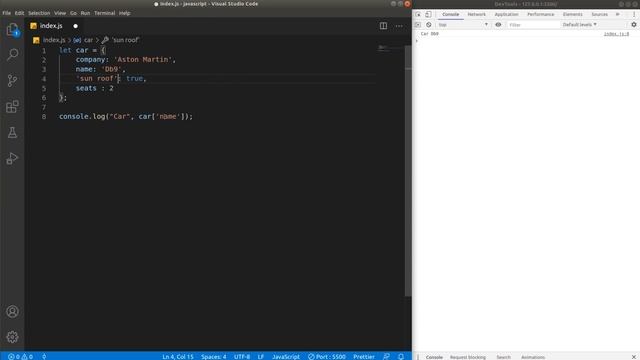Click the console.log line 8 in editor

[x=126, y=116]
